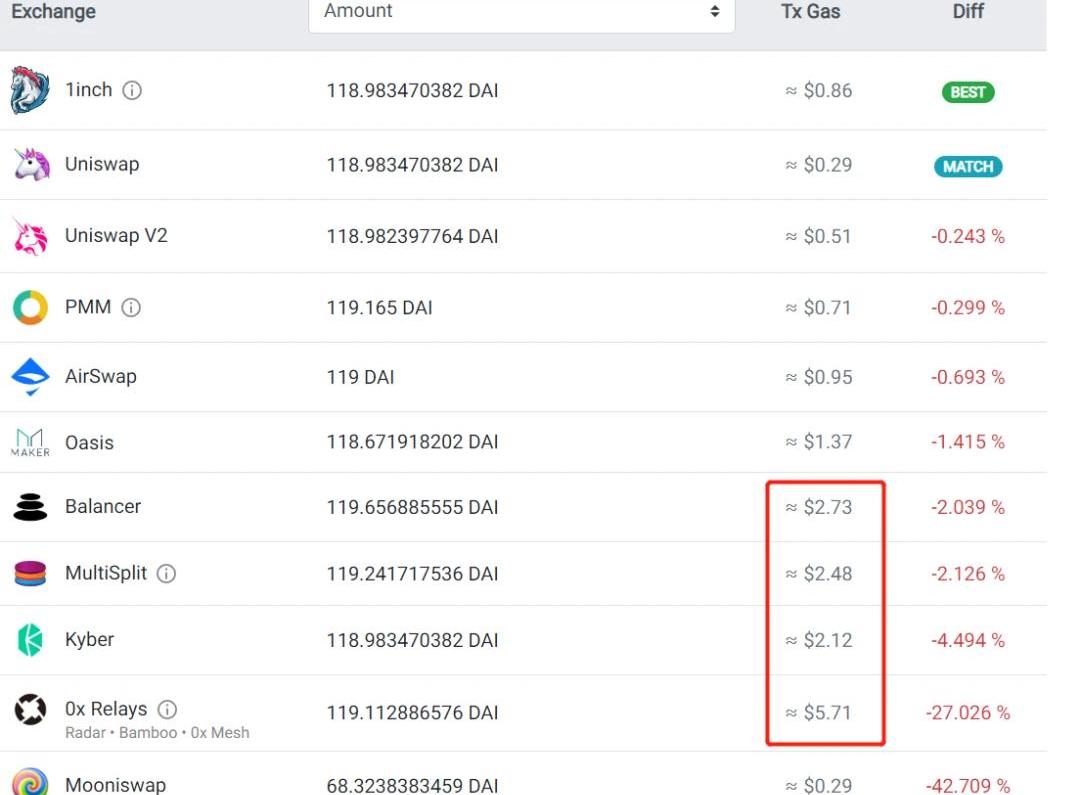Sort by the Tx Gas column header
The height and width of the screenshot is (795, 1080).
click(x=810, y=12)
